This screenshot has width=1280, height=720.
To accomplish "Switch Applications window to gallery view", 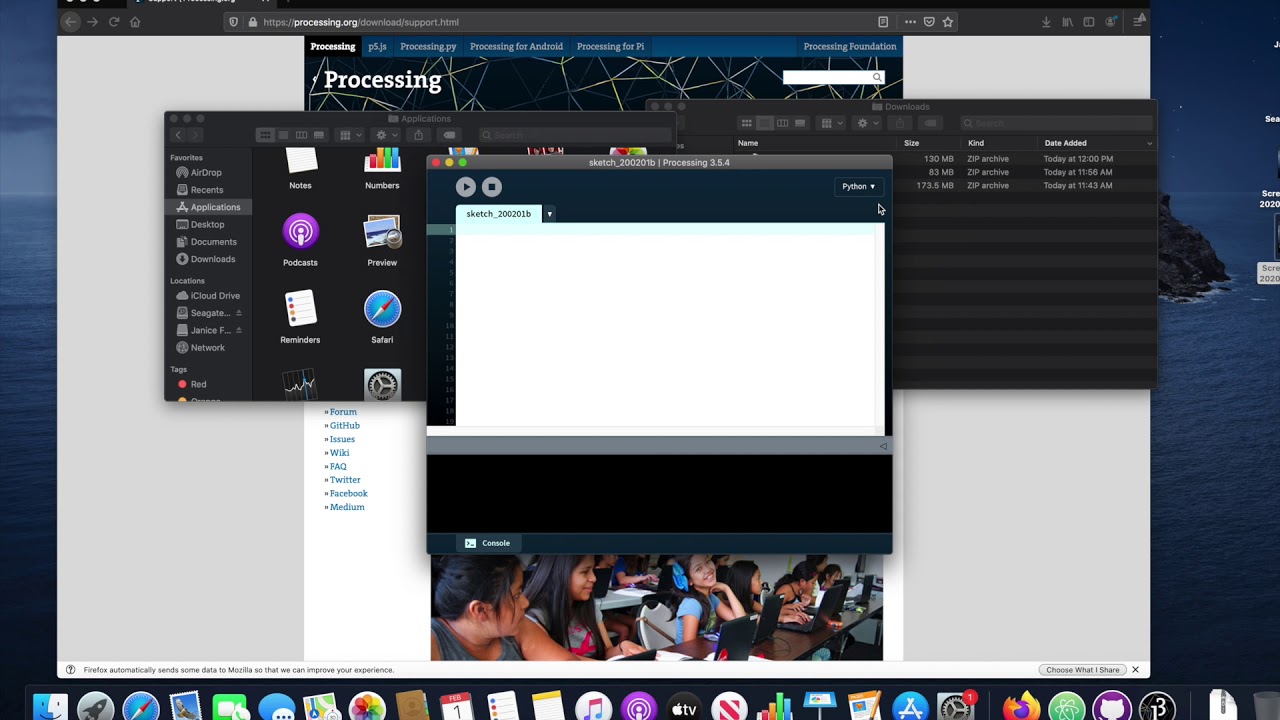I will pyautogui.click(x=319, y=135).
